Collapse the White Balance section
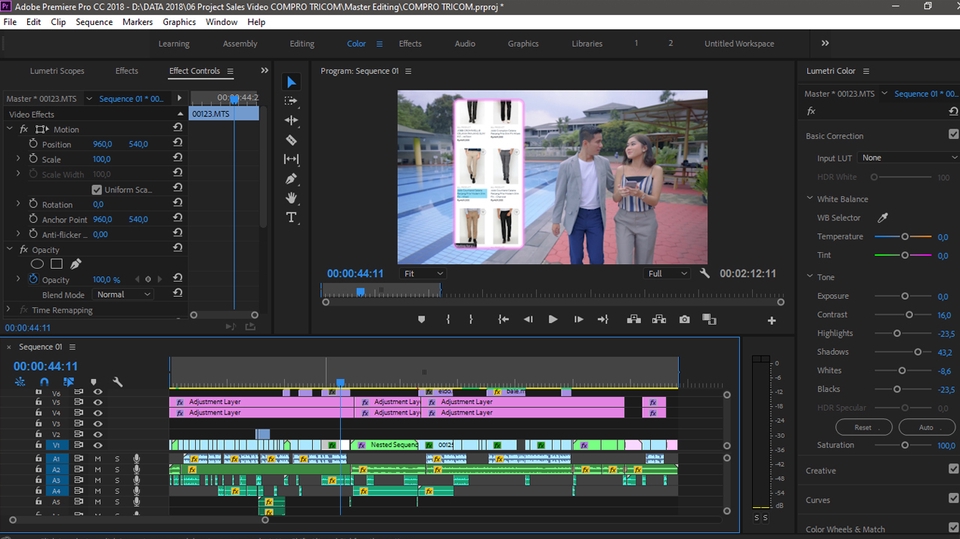This screenshot has width=960, height=539. pos(810,198)
